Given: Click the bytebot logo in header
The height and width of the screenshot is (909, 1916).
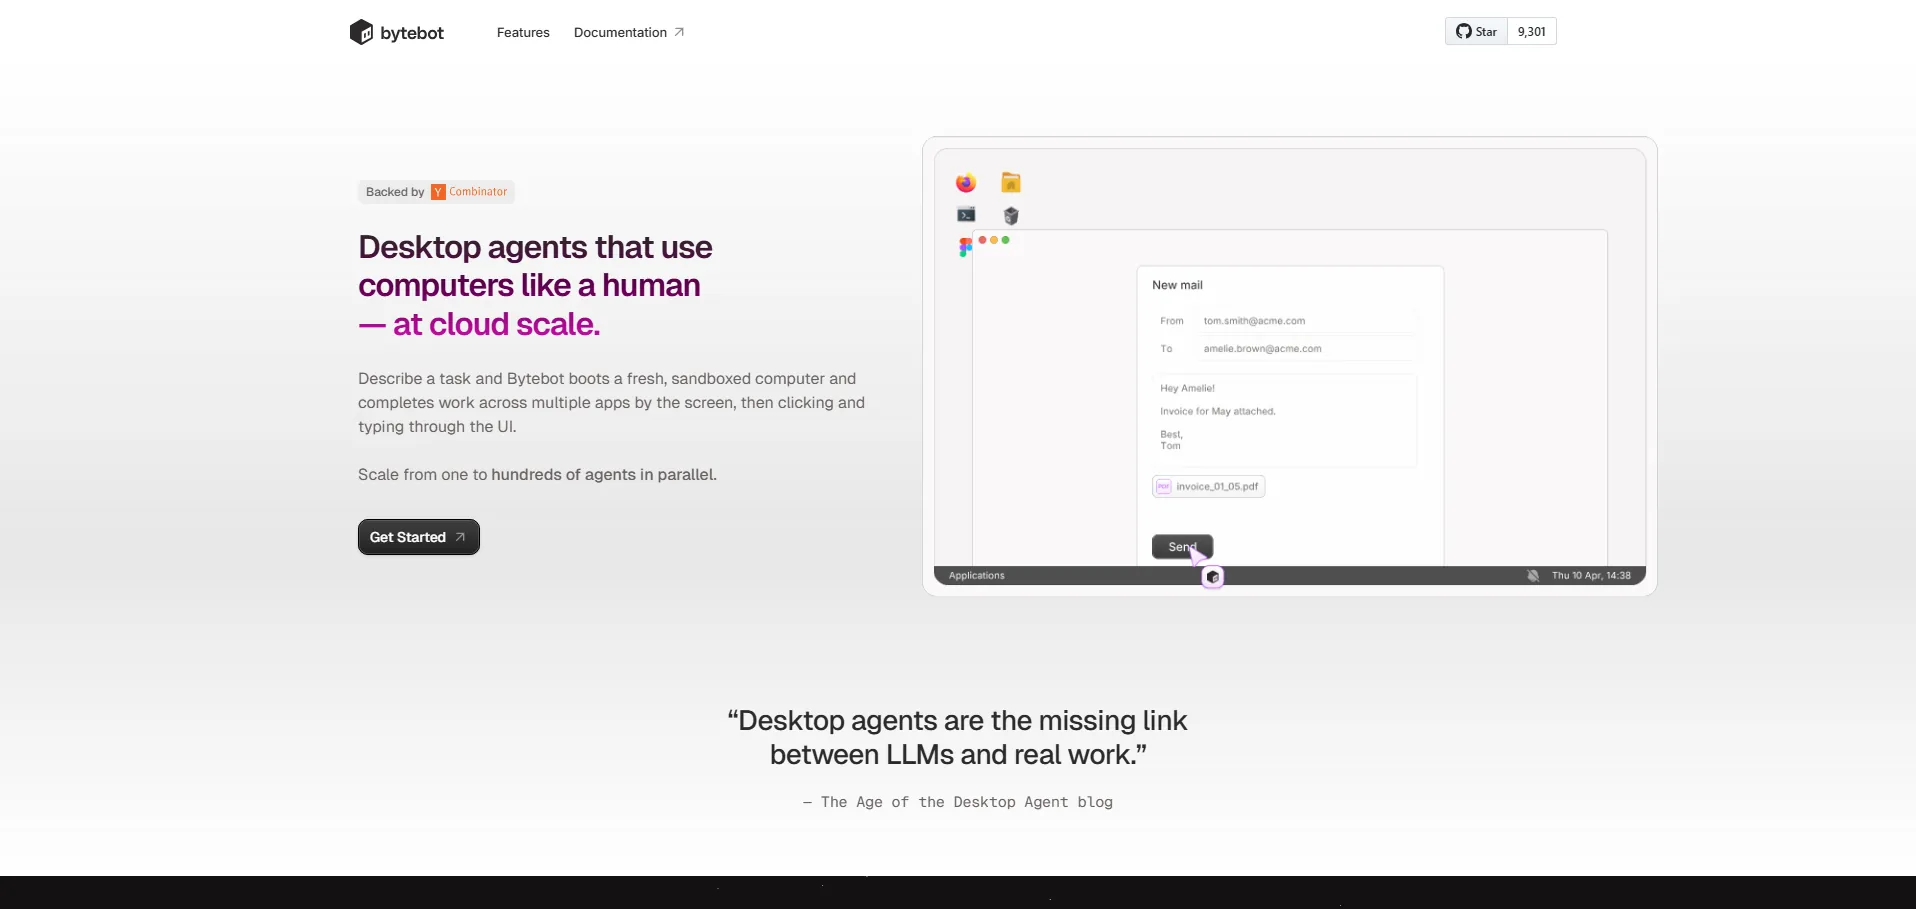Looking at the screenshot, I should [397, 33].
